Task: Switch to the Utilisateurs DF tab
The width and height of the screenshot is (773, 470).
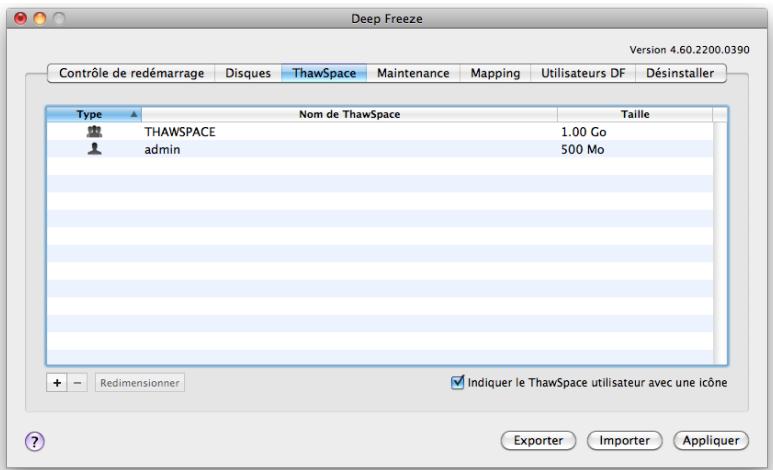Action: tap(583, 73)
